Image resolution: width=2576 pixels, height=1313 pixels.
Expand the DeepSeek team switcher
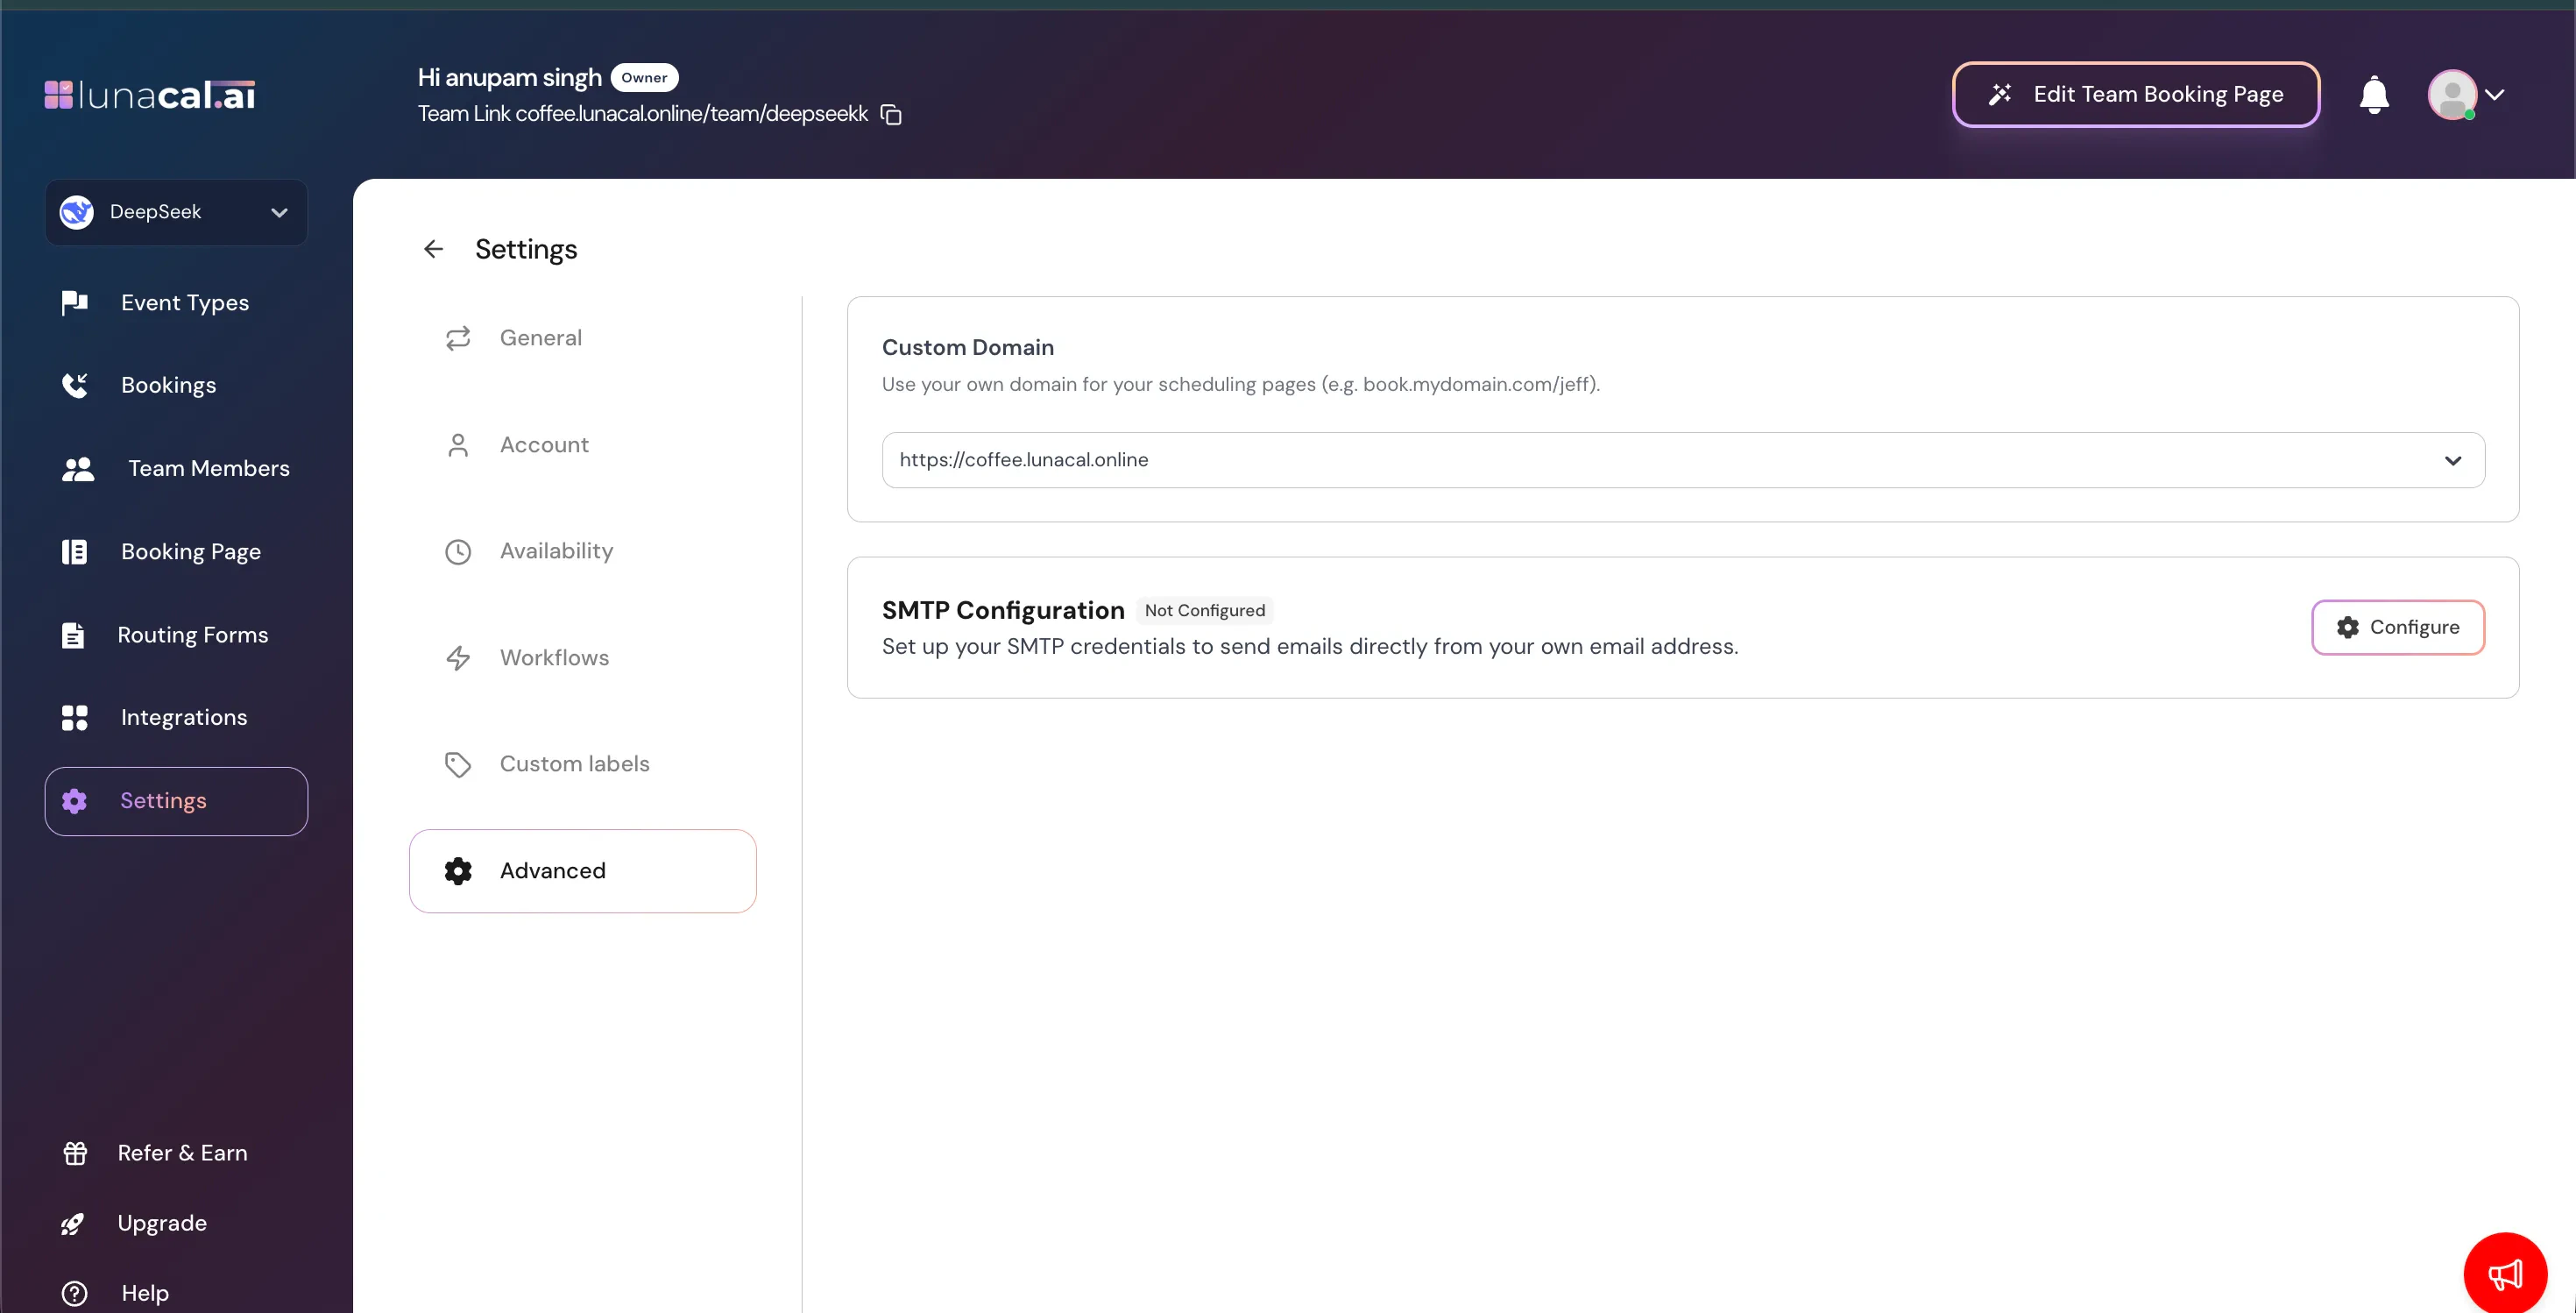tap(176, 212)
